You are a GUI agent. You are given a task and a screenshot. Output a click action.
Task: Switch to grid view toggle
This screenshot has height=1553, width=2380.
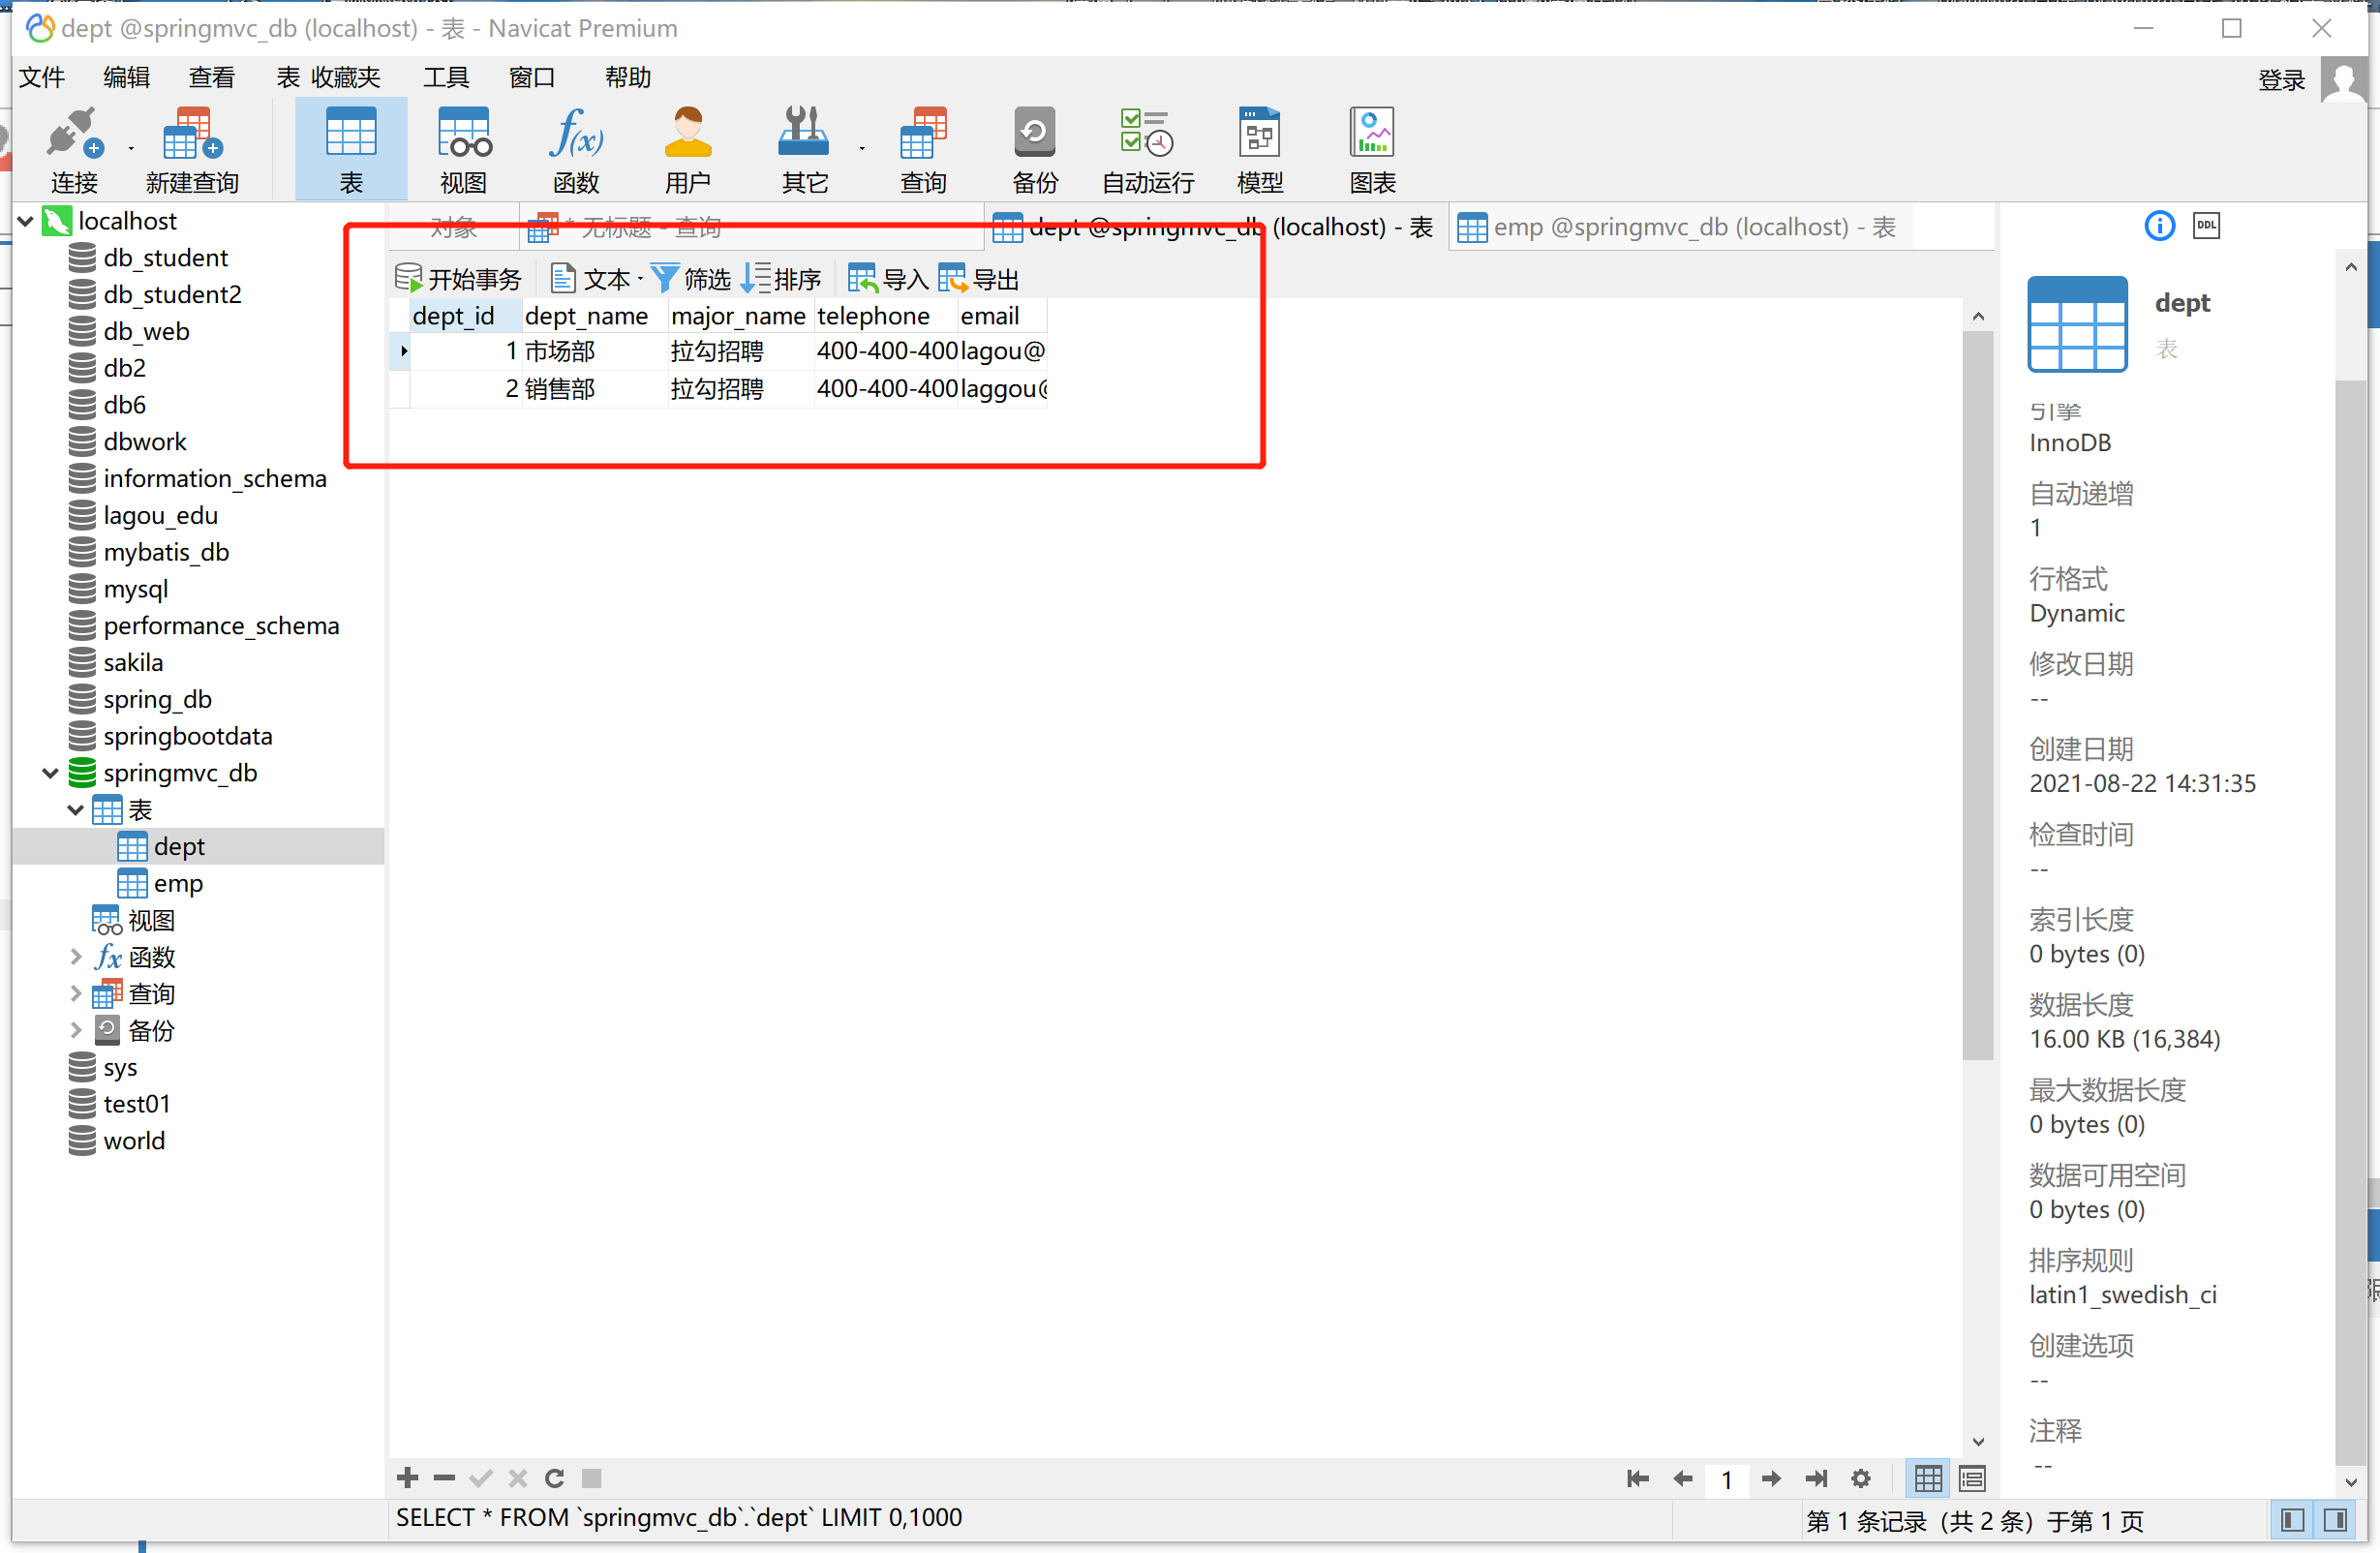pos(1928,1477)
